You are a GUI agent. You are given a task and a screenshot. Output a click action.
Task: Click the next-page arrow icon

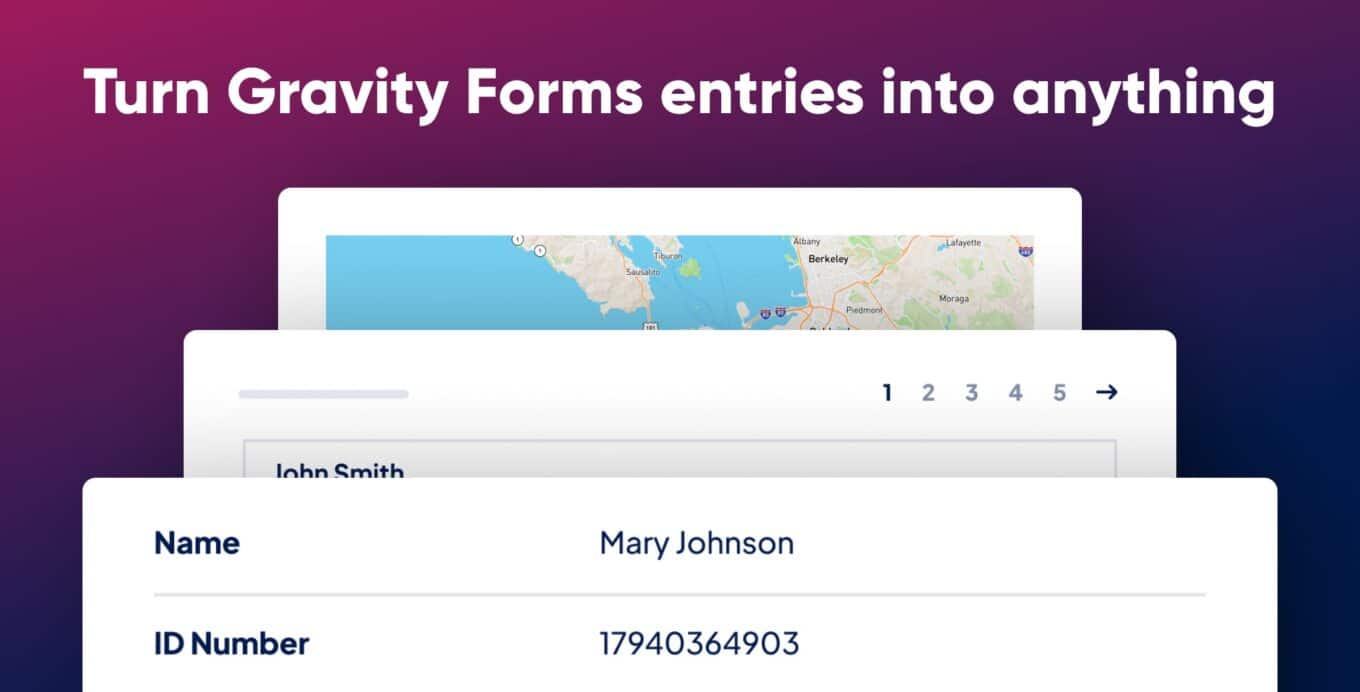click(x=1108, y=393)
